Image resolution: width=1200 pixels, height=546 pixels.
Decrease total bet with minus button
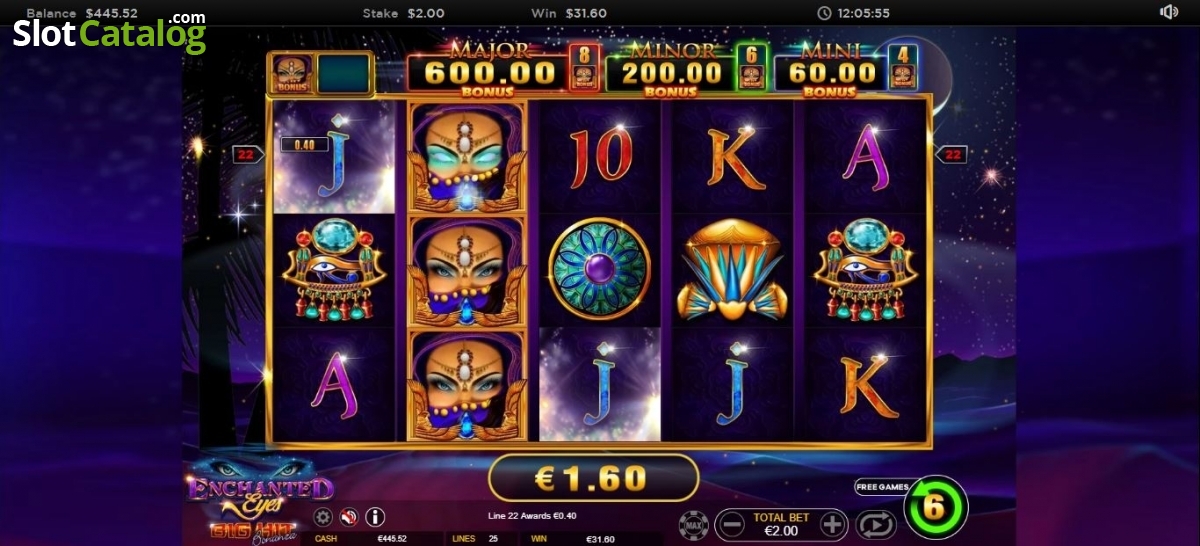[732, 523]
